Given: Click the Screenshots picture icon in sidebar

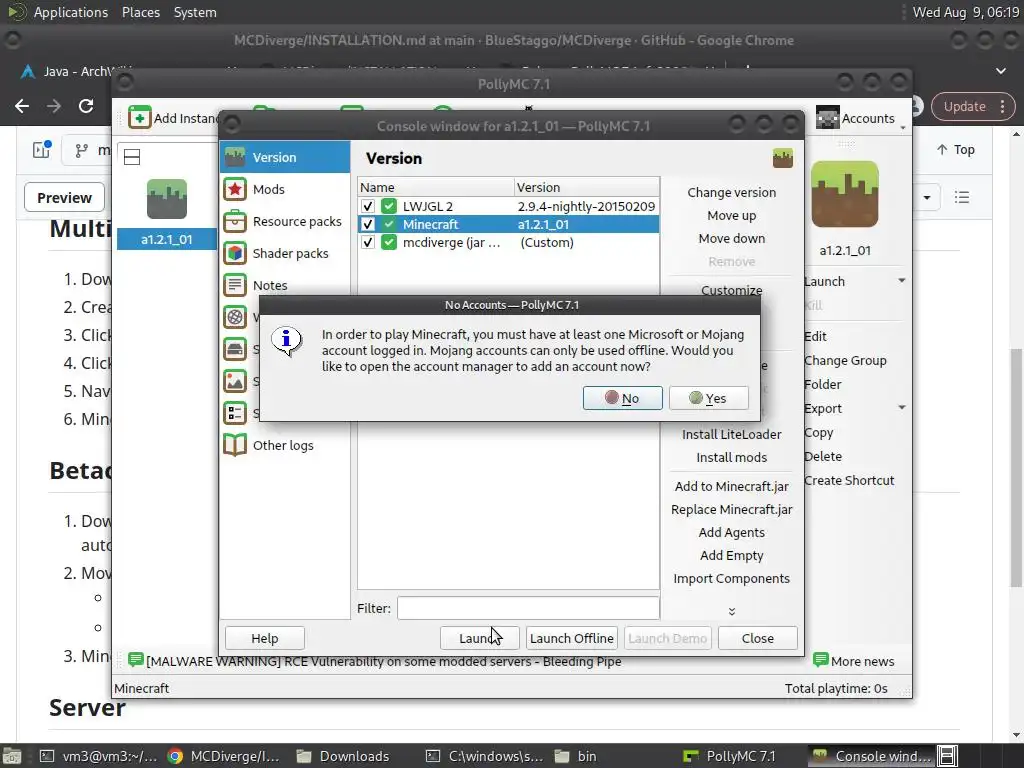Looking at the screenshot, I should pyautogui.click(x=234, y=381).
